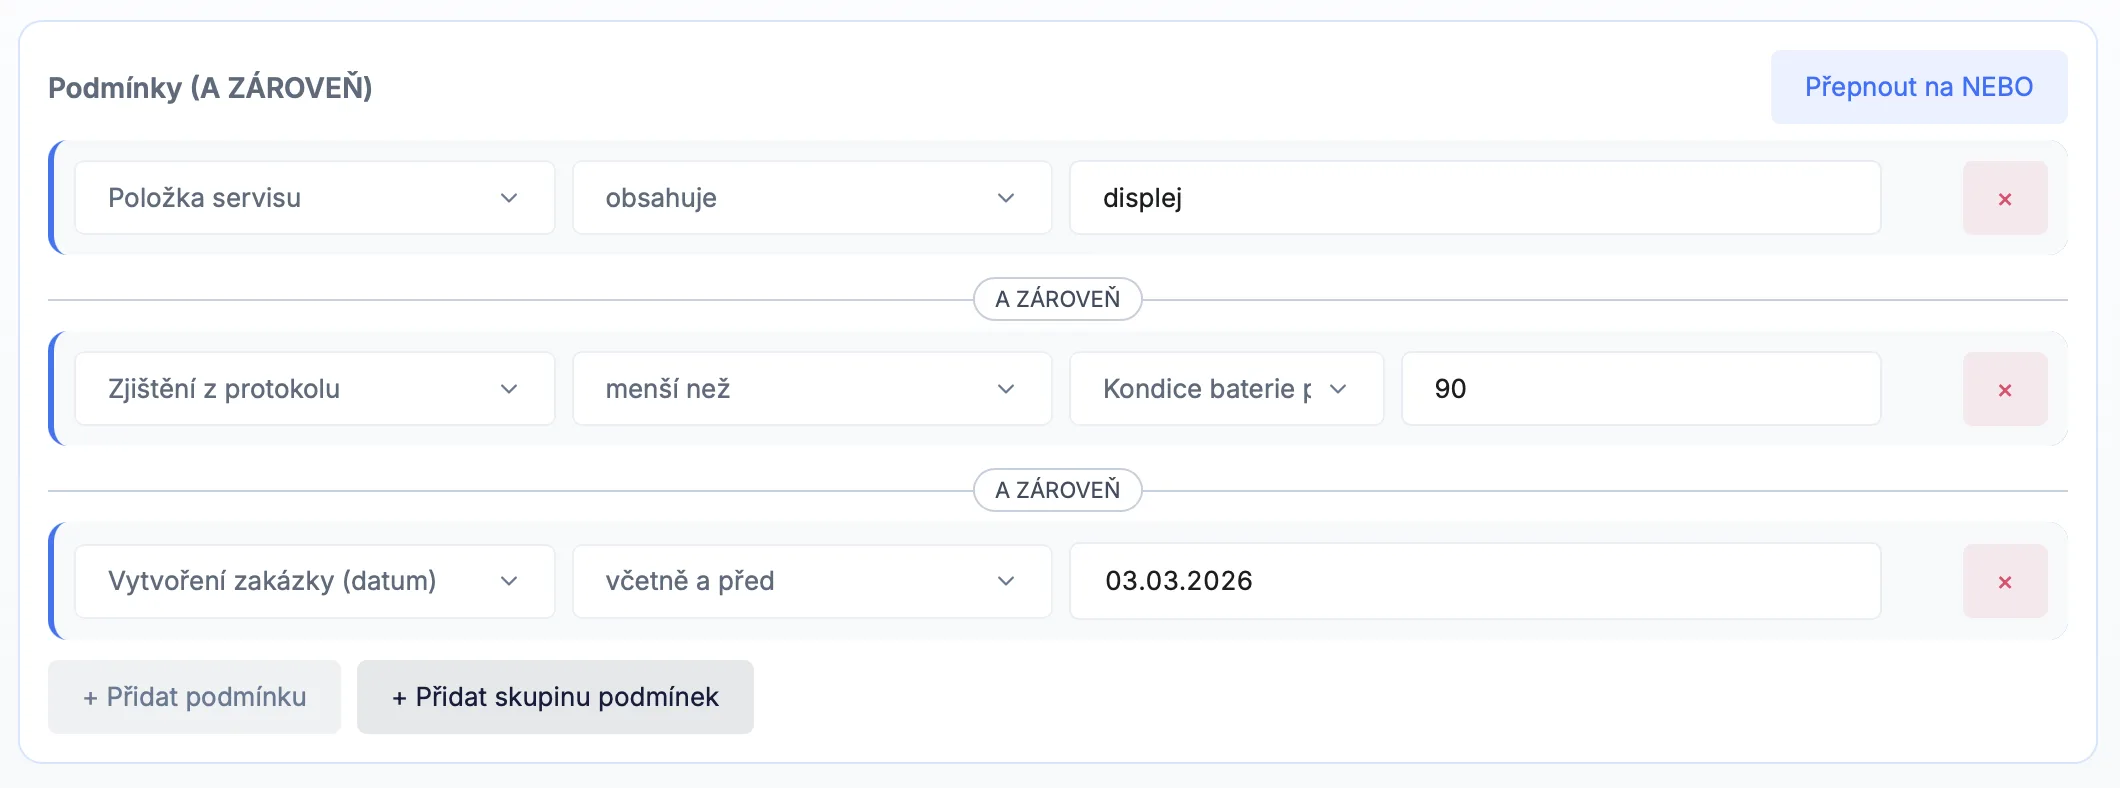The height and width of the screenshot is (788, 2120).
Task: Change the 'menší než' operator dropdown
Action: [811, 389]
